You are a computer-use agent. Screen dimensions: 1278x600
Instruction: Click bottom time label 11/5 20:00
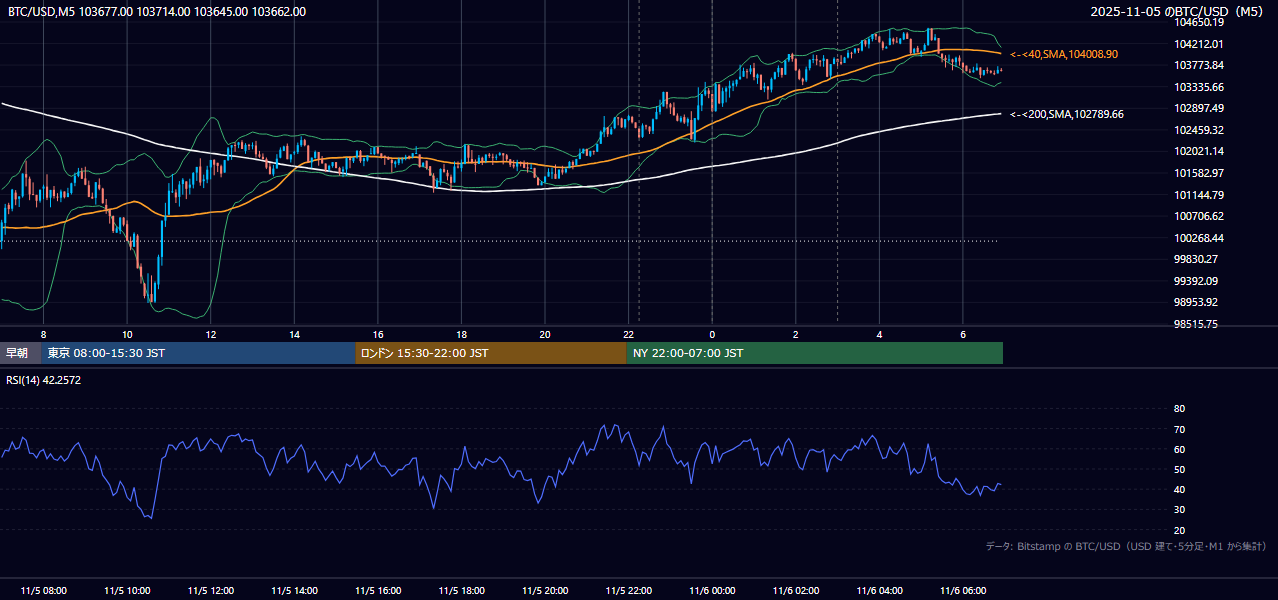click(545, 590)
